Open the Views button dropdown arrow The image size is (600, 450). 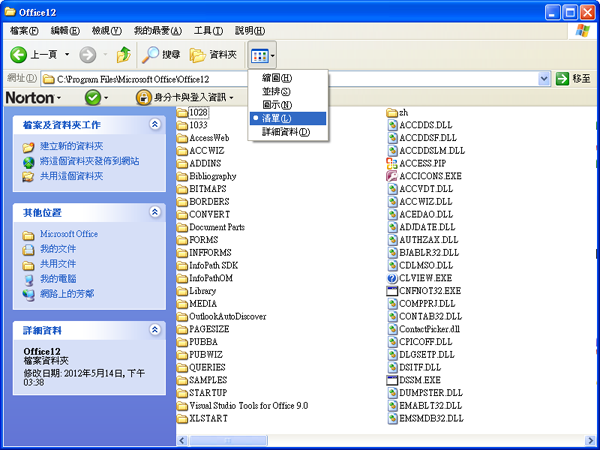pyautogui.click(x=272, y=56)
